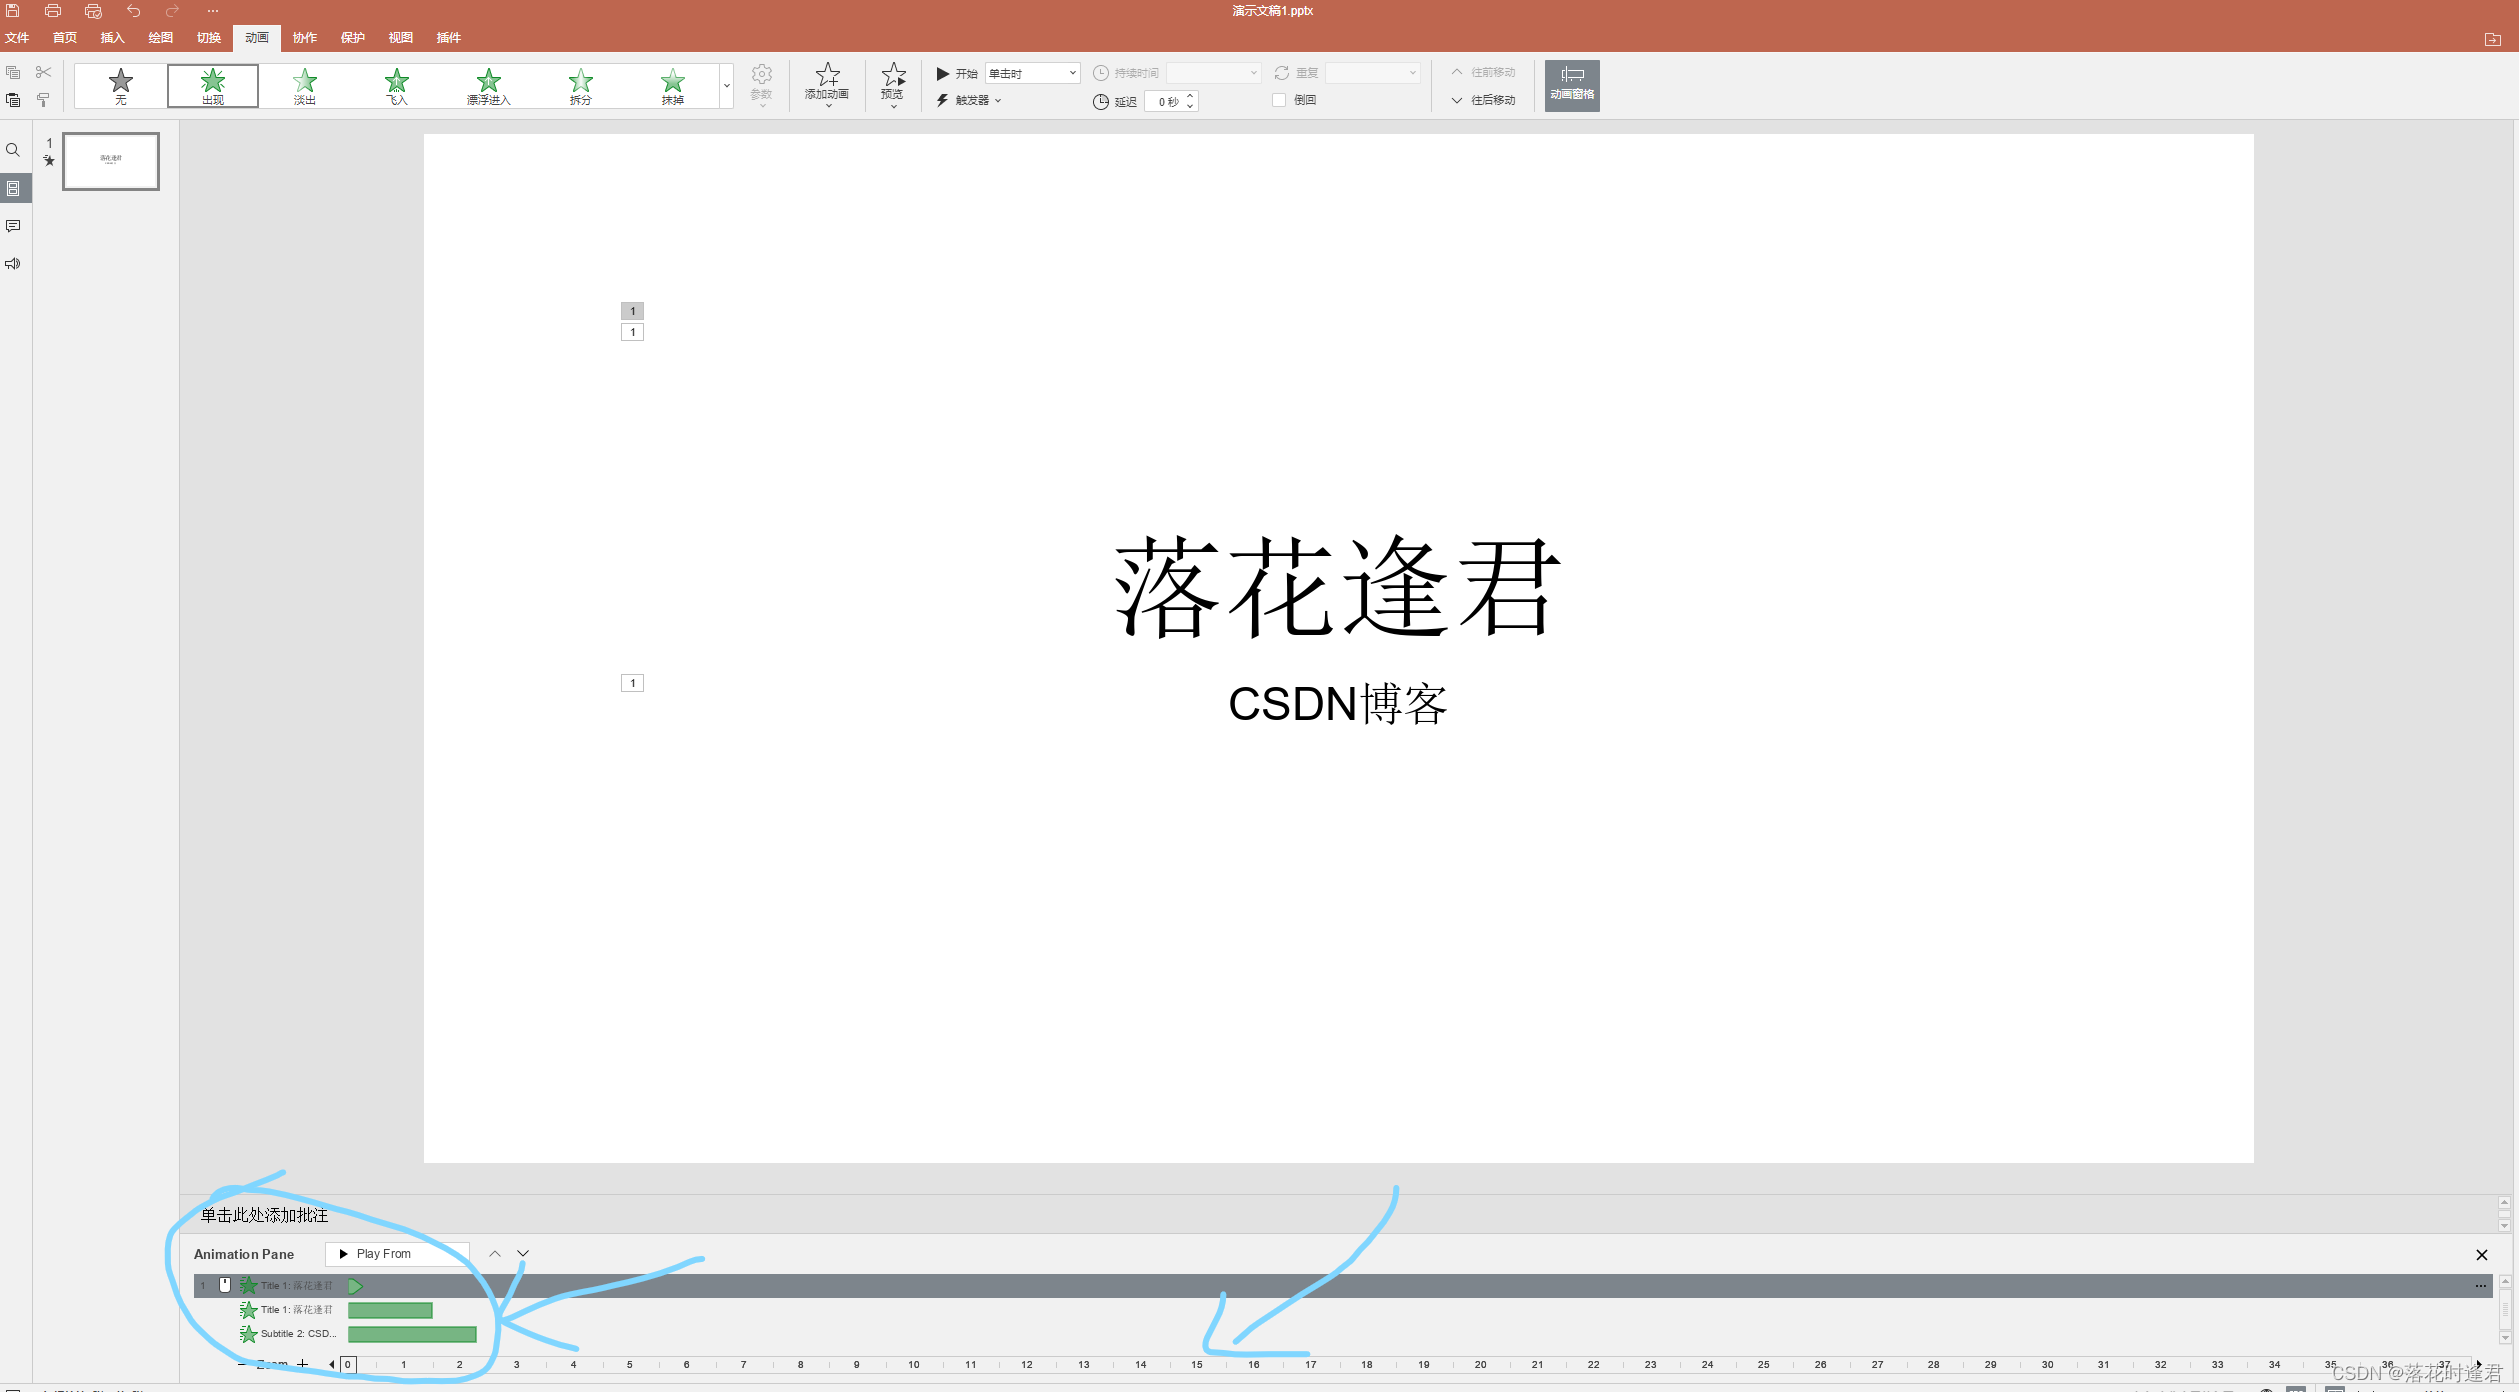Apply the 飞入 fly-in animation

click(397, 86)
